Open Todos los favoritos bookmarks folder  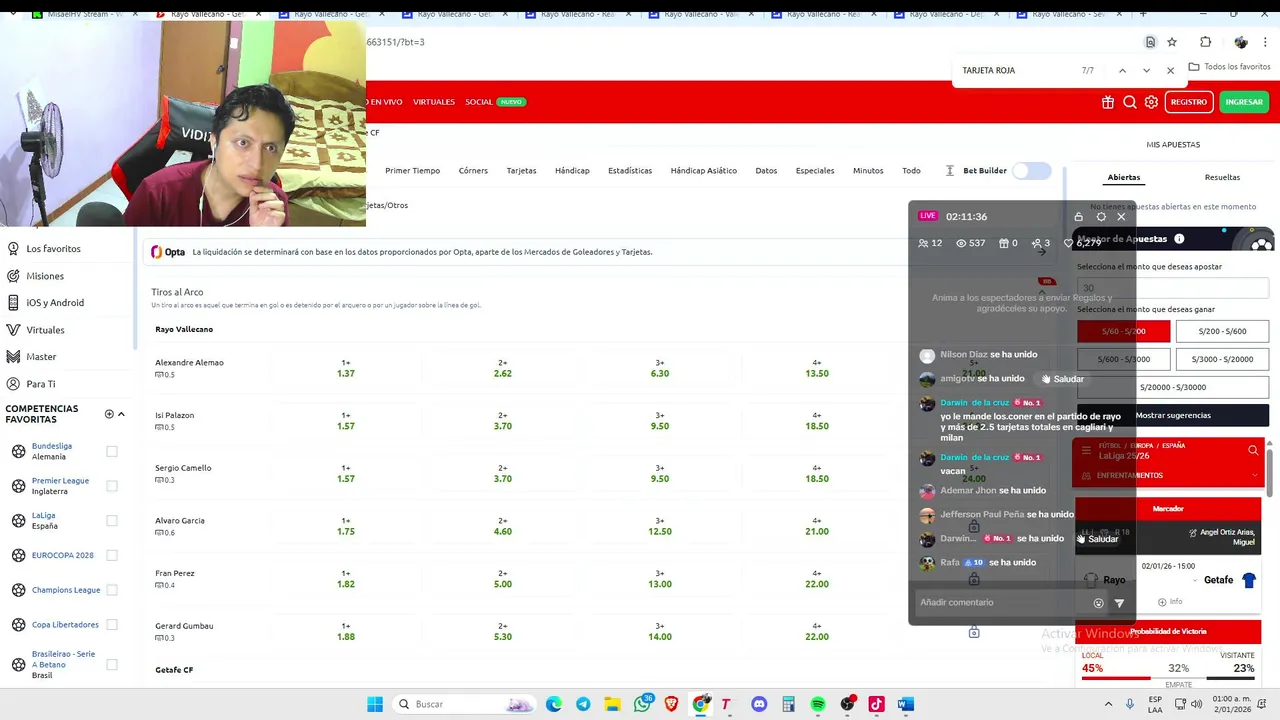[x=1229, y=66]
